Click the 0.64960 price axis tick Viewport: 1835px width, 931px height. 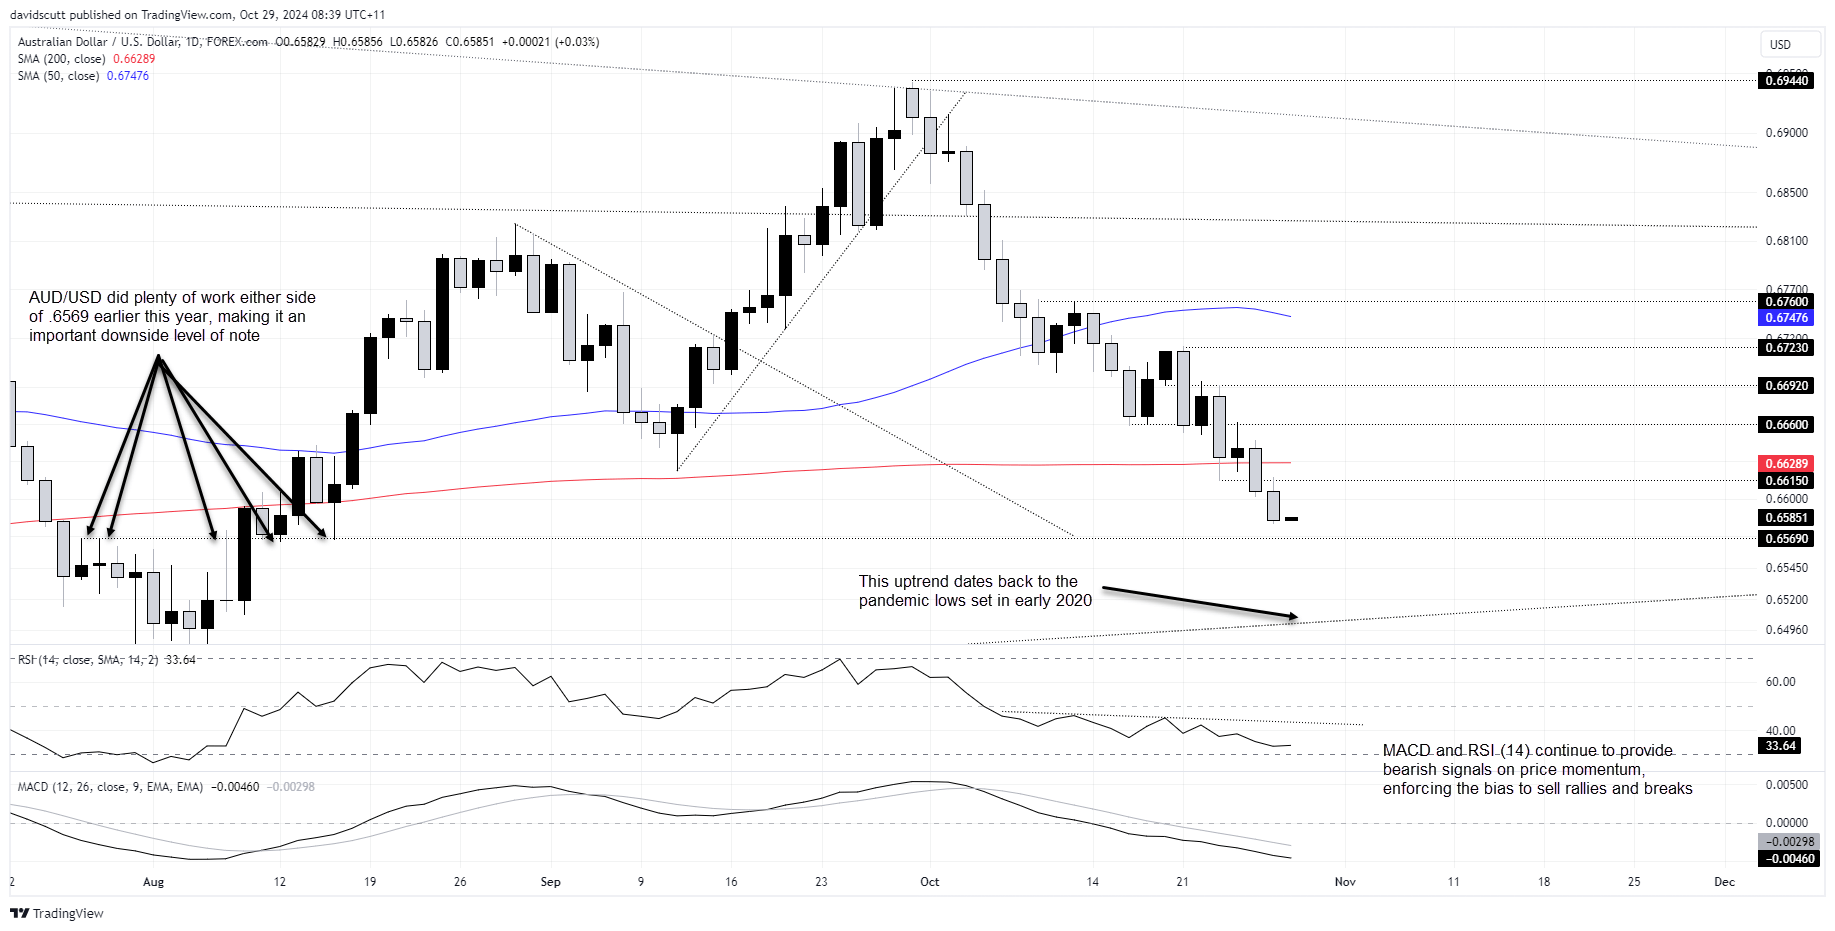1786,630
